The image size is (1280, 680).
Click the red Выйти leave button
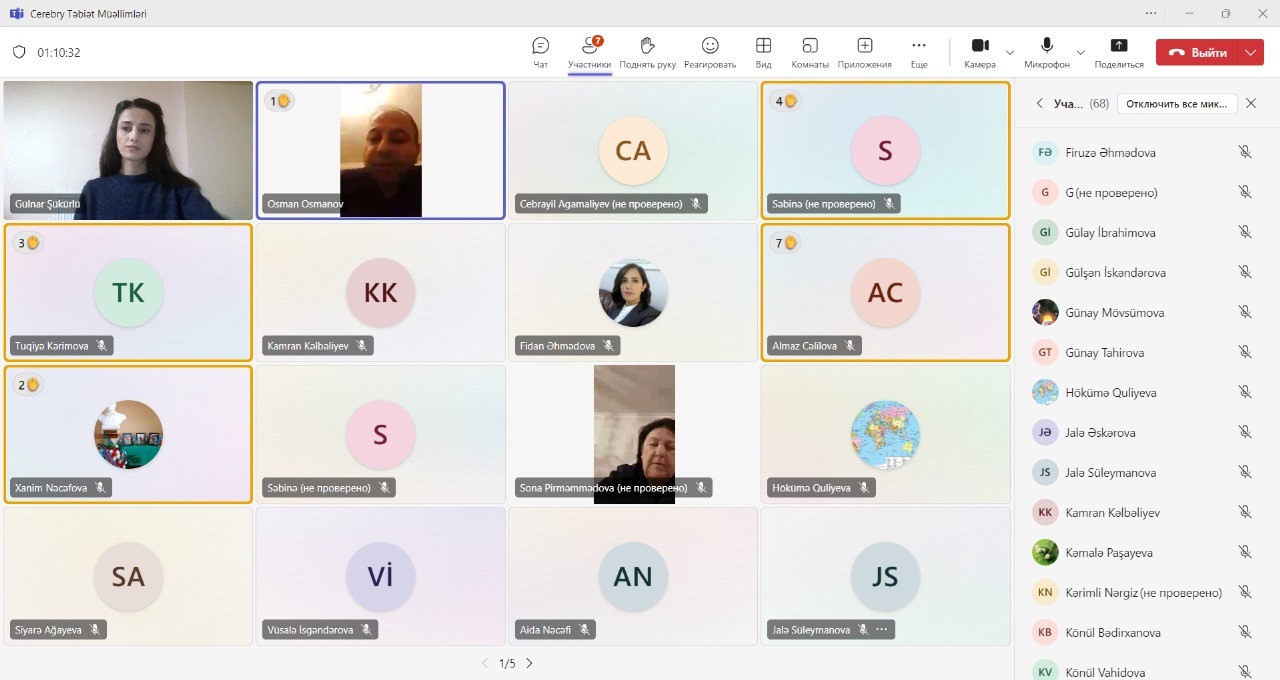pyautogui.click(x=1198, y=52)
